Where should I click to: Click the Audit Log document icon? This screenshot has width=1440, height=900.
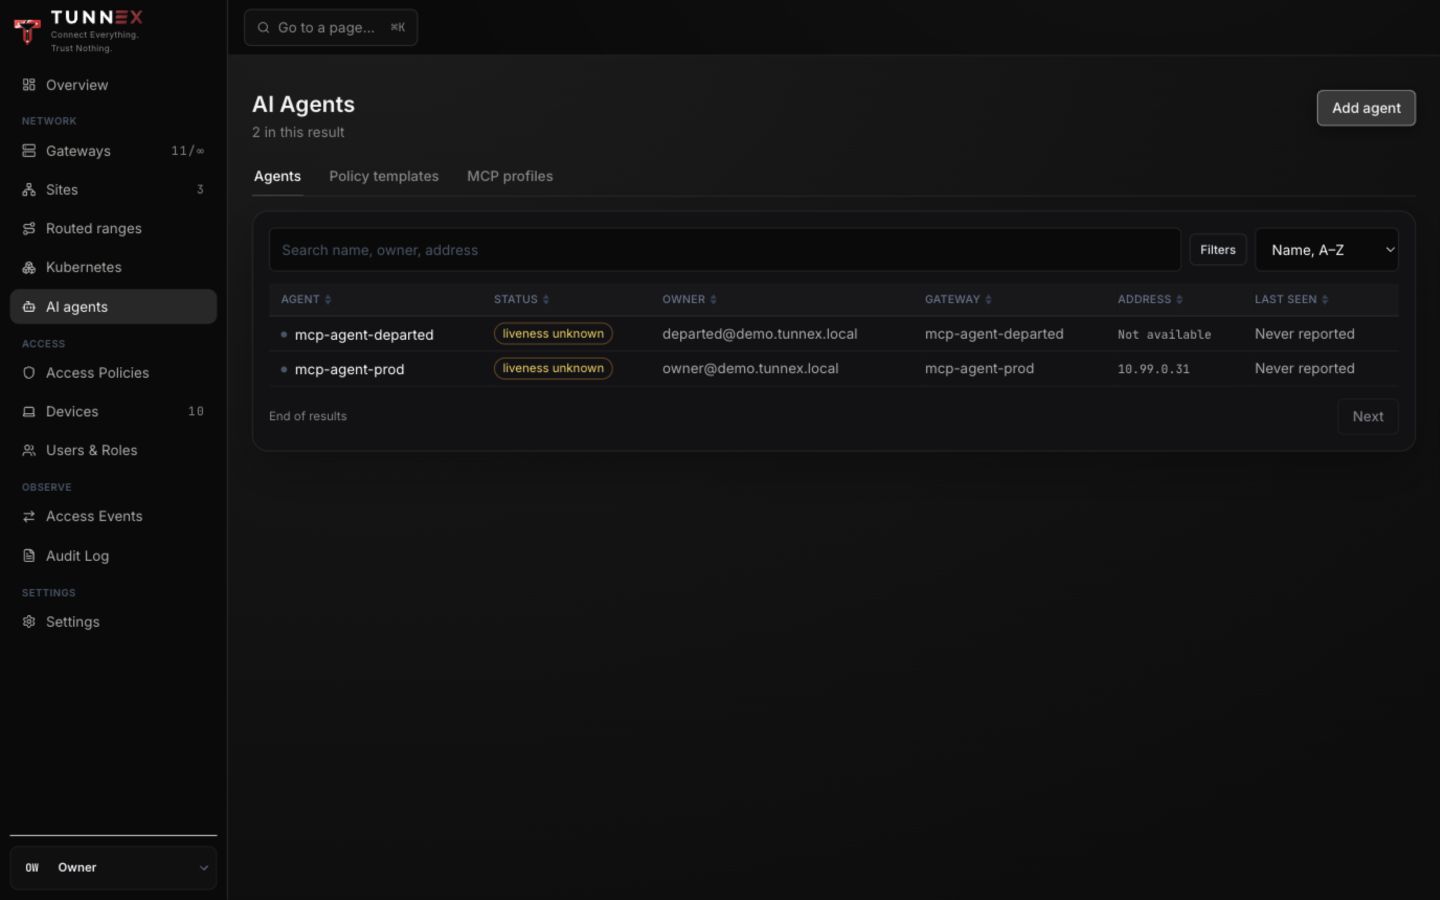(x=29, y=556)
